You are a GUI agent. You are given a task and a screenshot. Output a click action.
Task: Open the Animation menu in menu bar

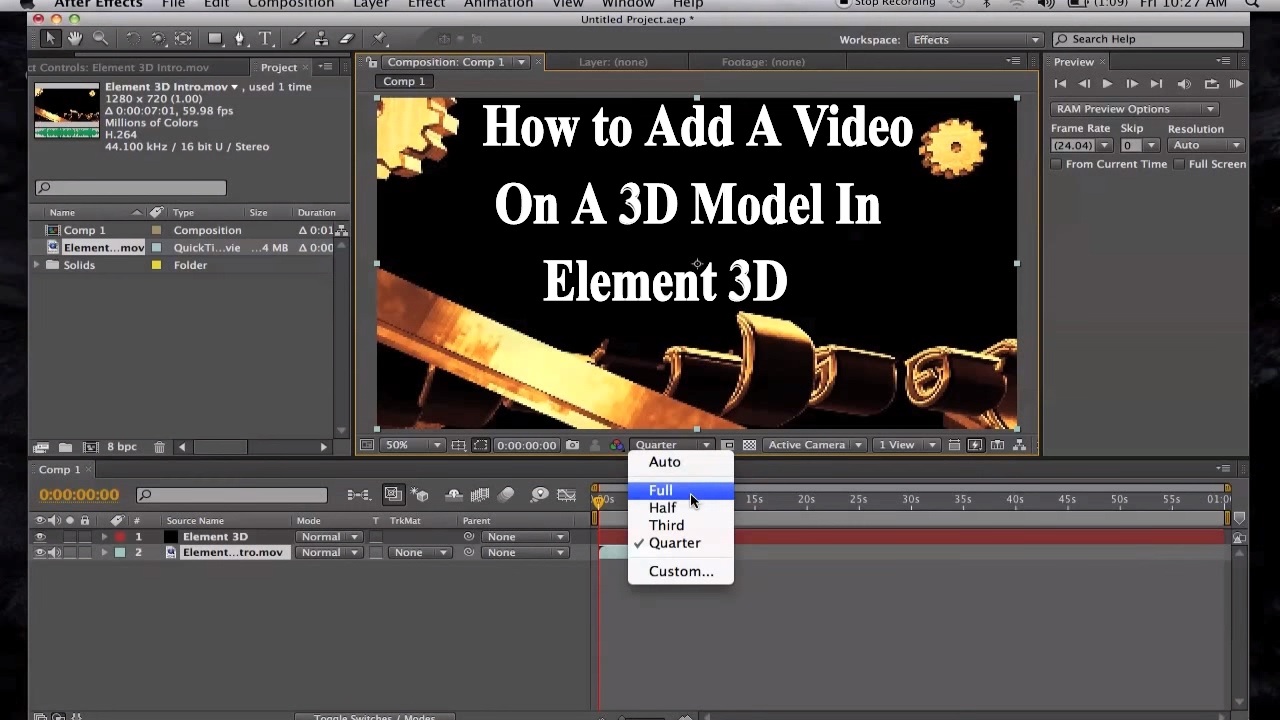click(498, 4)
